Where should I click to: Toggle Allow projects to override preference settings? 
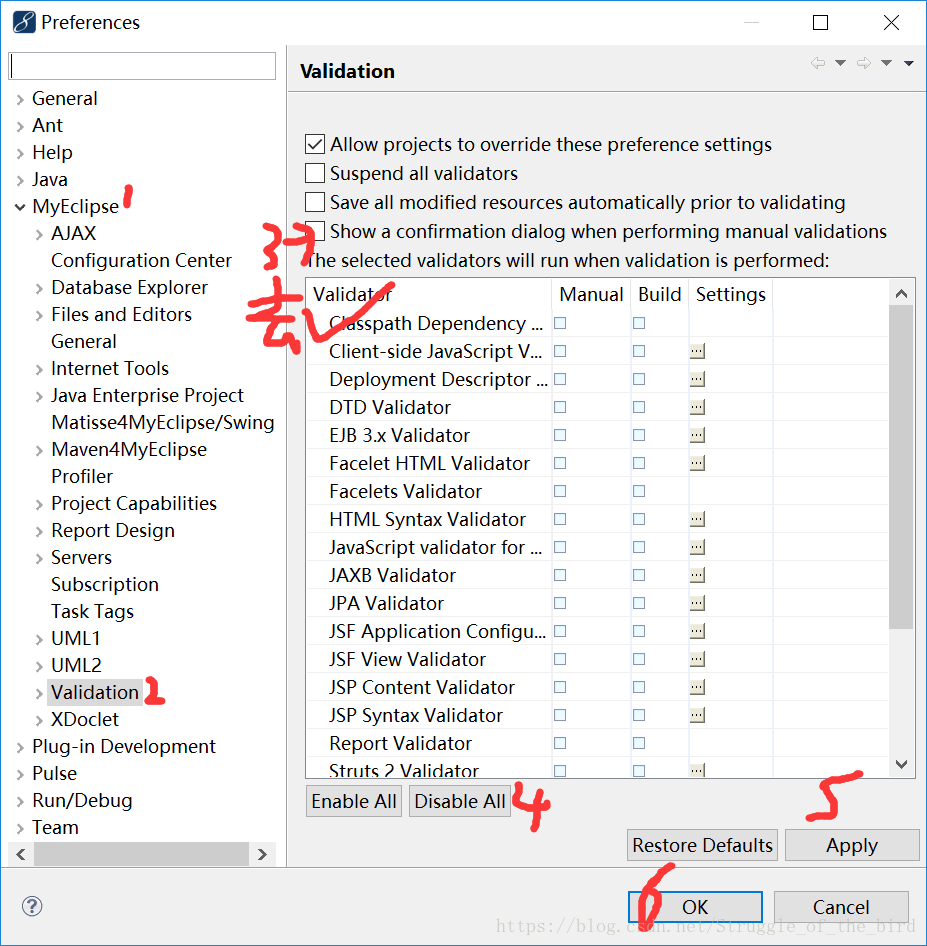[315, 145]
